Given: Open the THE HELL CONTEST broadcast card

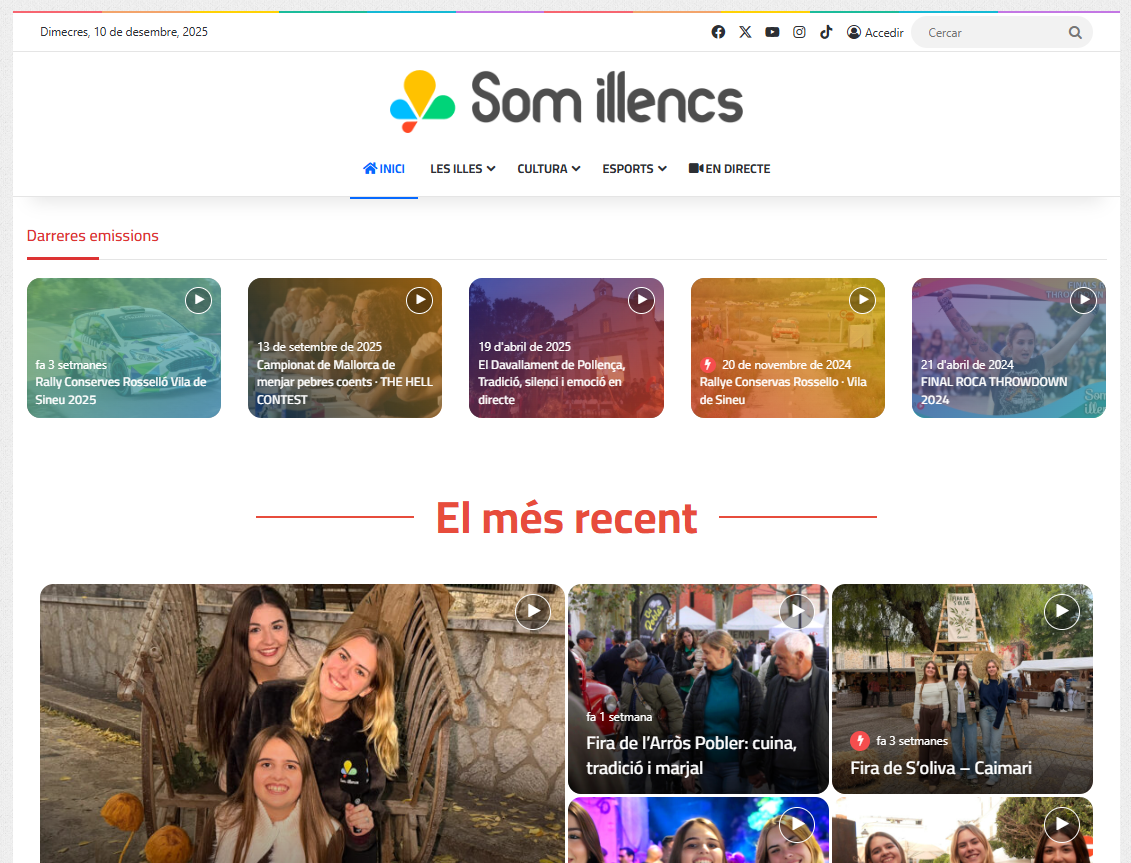Looking at the screenshot, I should [344, 382].
